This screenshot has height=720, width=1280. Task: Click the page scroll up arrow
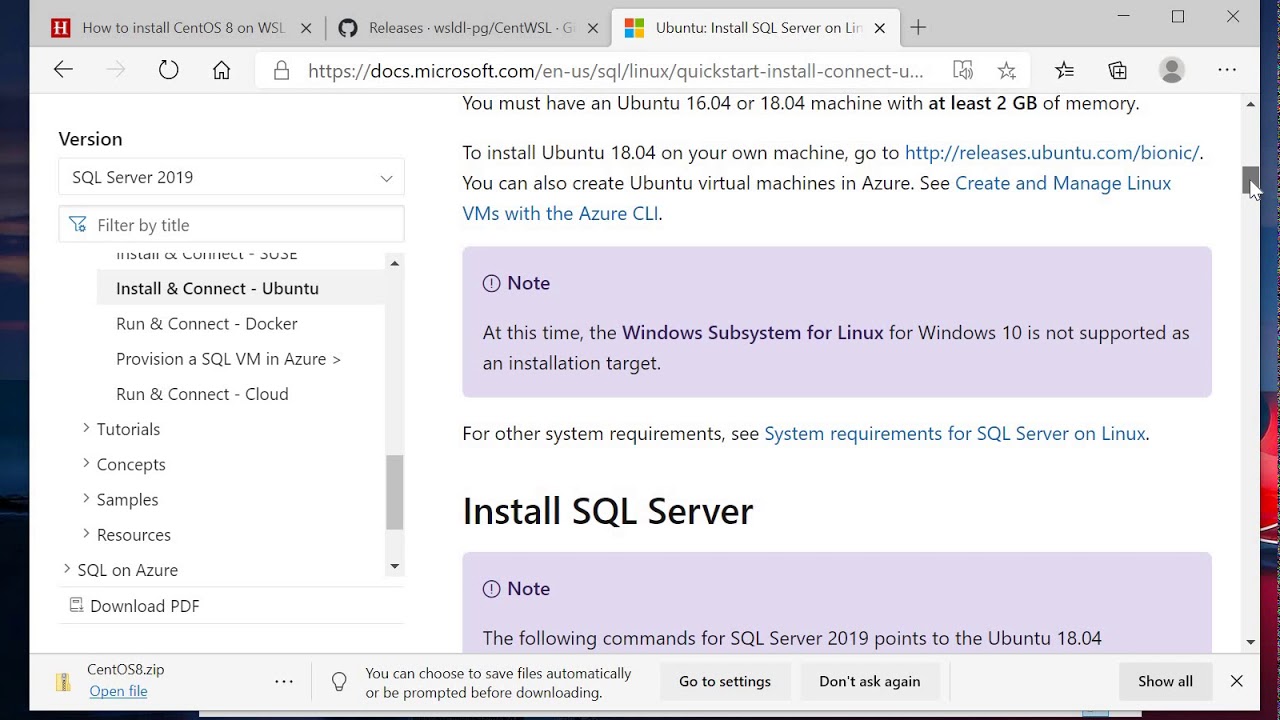(x=1251, y=104)
